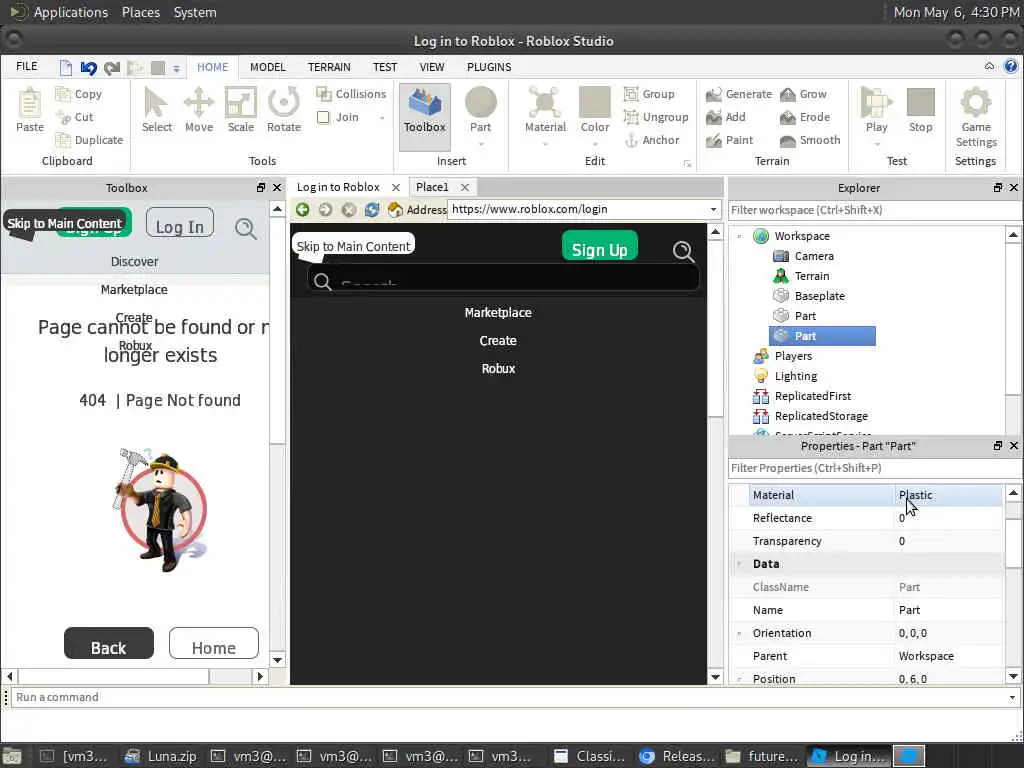Switch to the PLUGINS ribbon tab
Screen dimensions: 1024x768
pyautogui.click(x=489, y=67)
